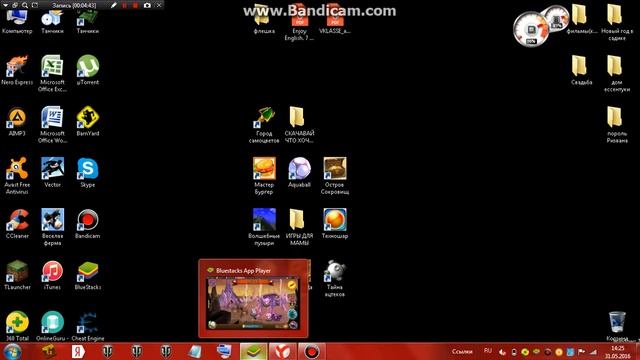Select the Техношар game shortcut
Image resolution: width=640 pixels, height=360 pixels.
pos(335,224)
